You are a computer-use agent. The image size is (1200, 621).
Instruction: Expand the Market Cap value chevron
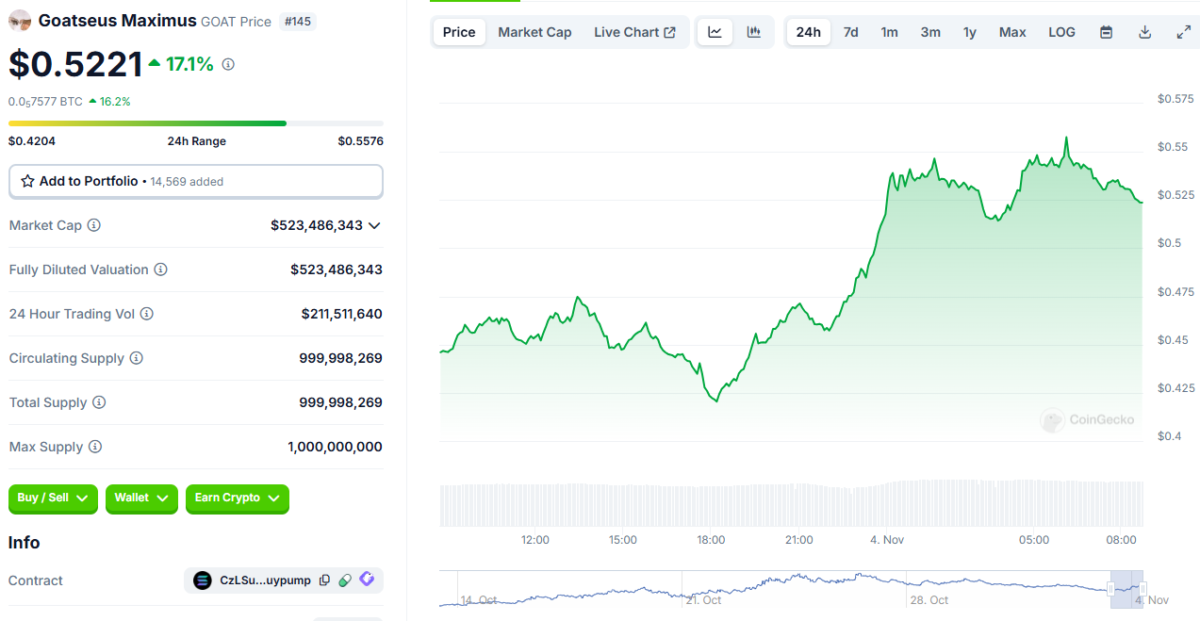click(x=374, y=226)
